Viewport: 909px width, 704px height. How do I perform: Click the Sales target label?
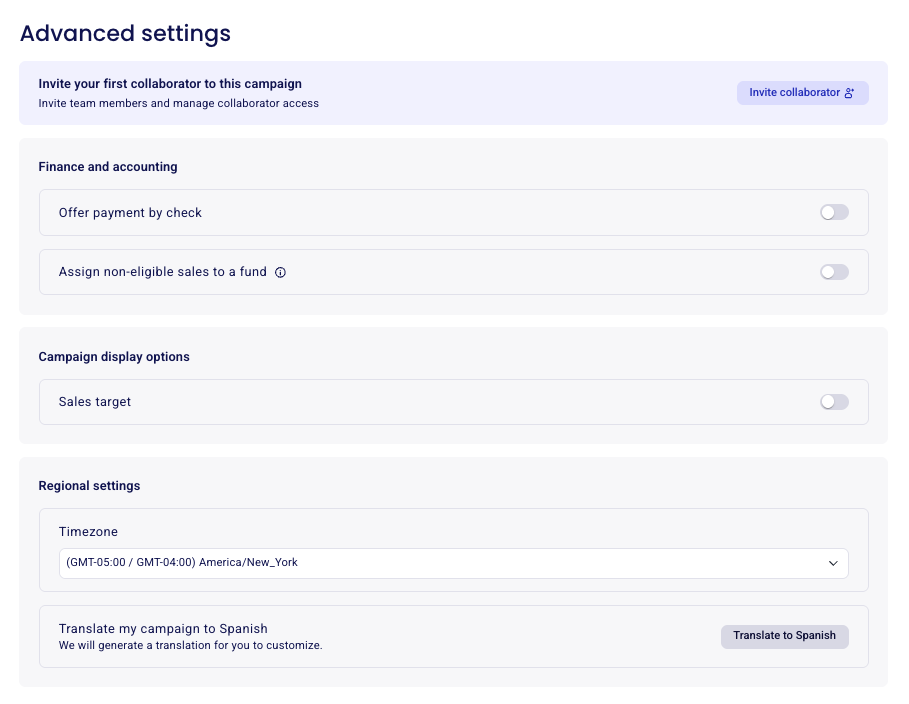click(94, 402)
